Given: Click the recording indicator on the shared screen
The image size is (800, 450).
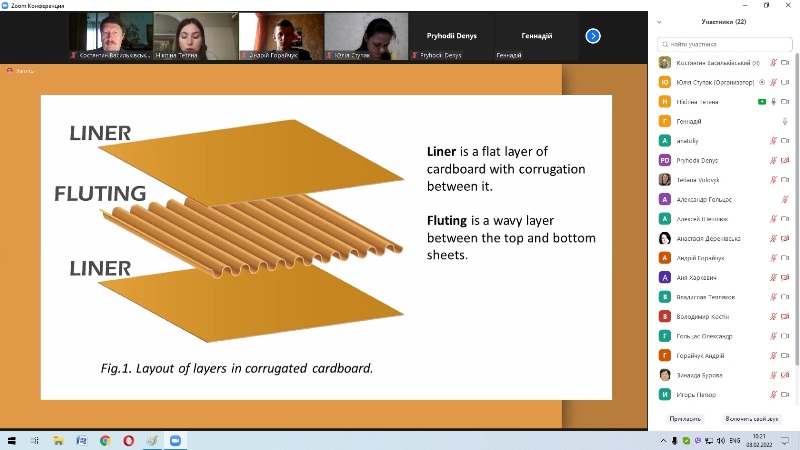Looking at the screenshot, I should 20,71.
